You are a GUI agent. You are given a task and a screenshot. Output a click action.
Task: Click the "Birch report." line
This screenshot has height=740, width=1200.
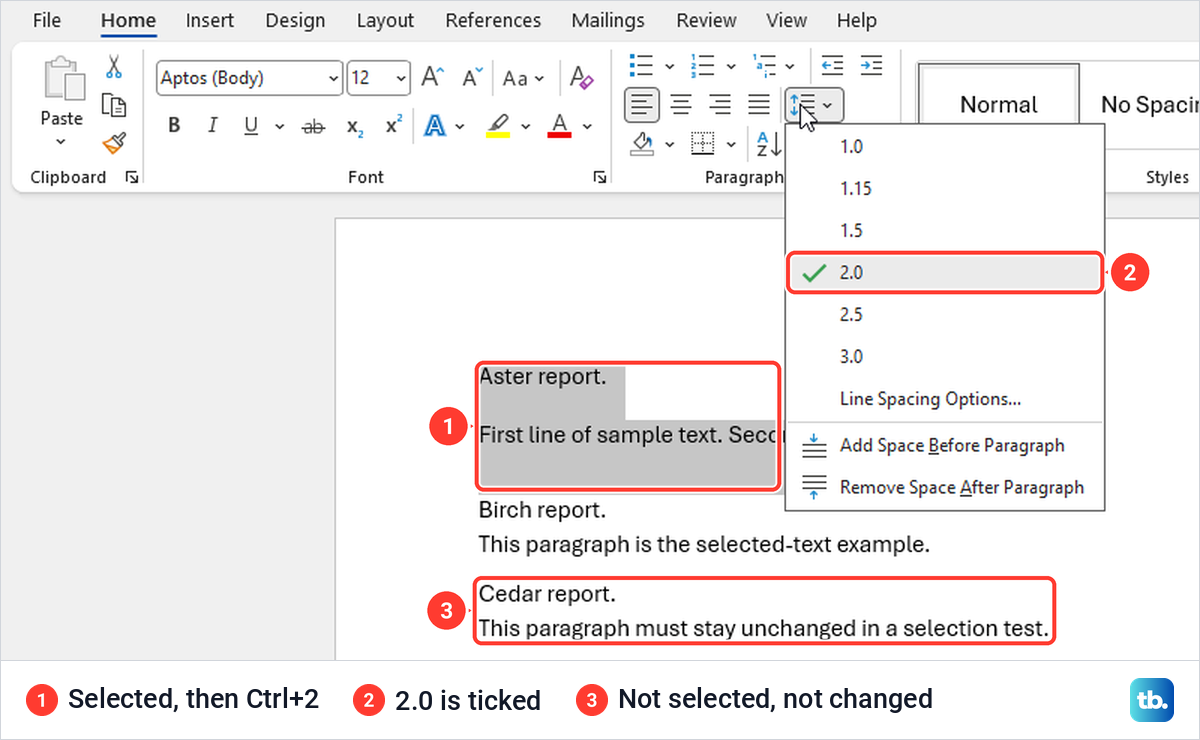tap(542, 510)
